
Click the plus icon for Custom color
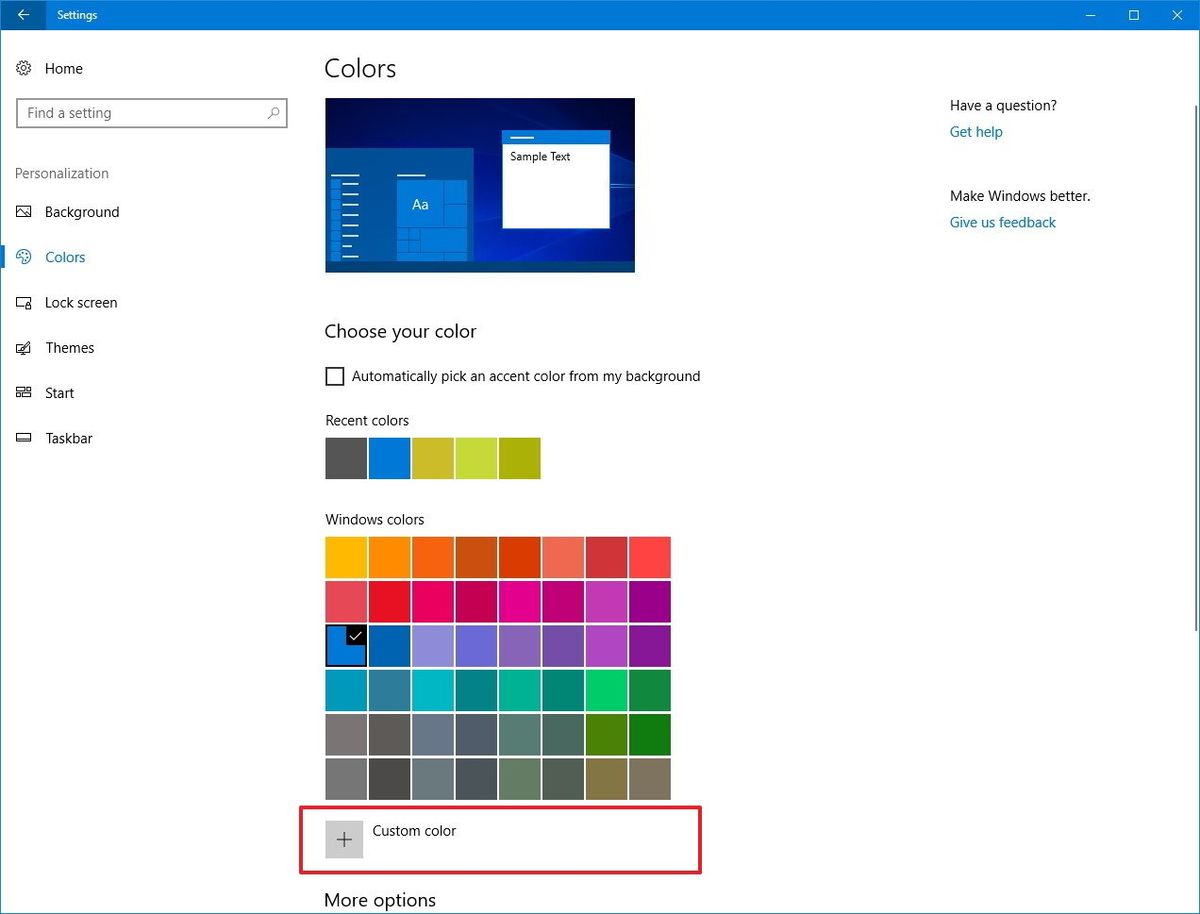pyautogui.click(x=344, y=839)
